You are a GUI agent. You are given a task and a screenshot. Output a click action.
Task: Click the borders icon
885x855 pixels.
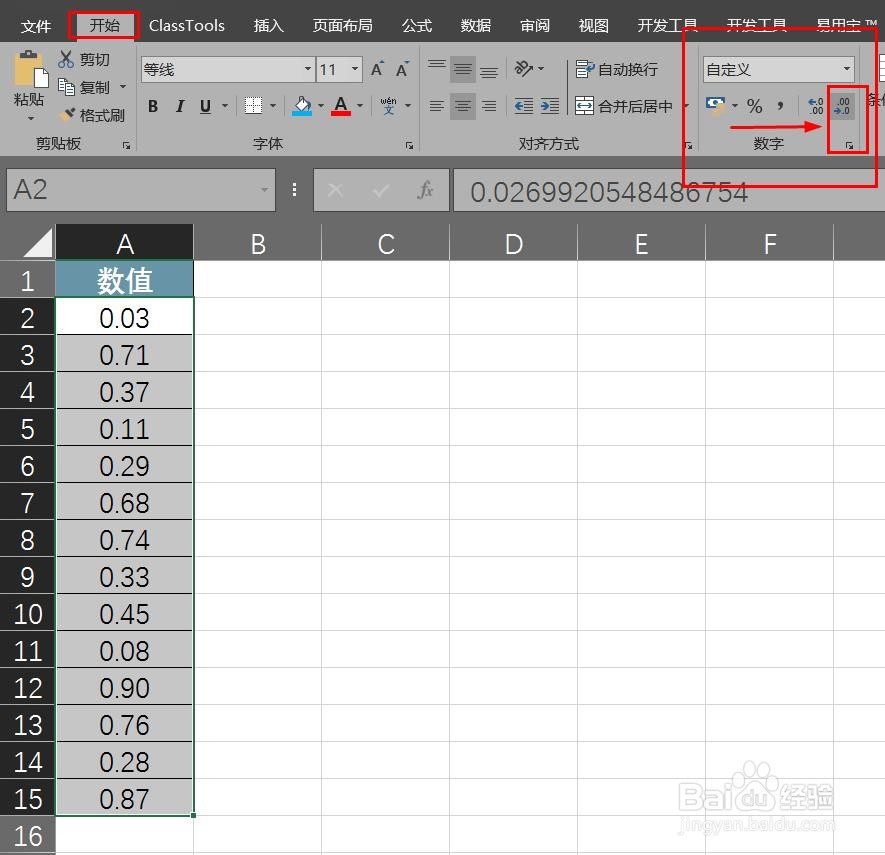pyautogui.click(x=253, y=106)
